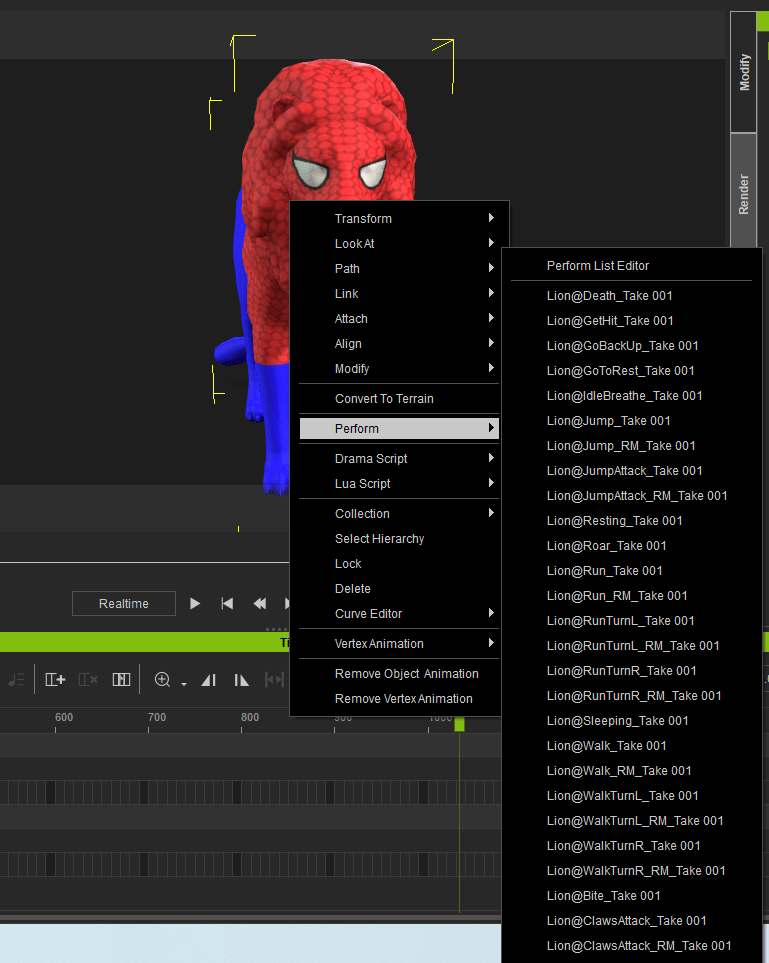
Task: Choose Remove Object Animation
Action: [399, 674]
